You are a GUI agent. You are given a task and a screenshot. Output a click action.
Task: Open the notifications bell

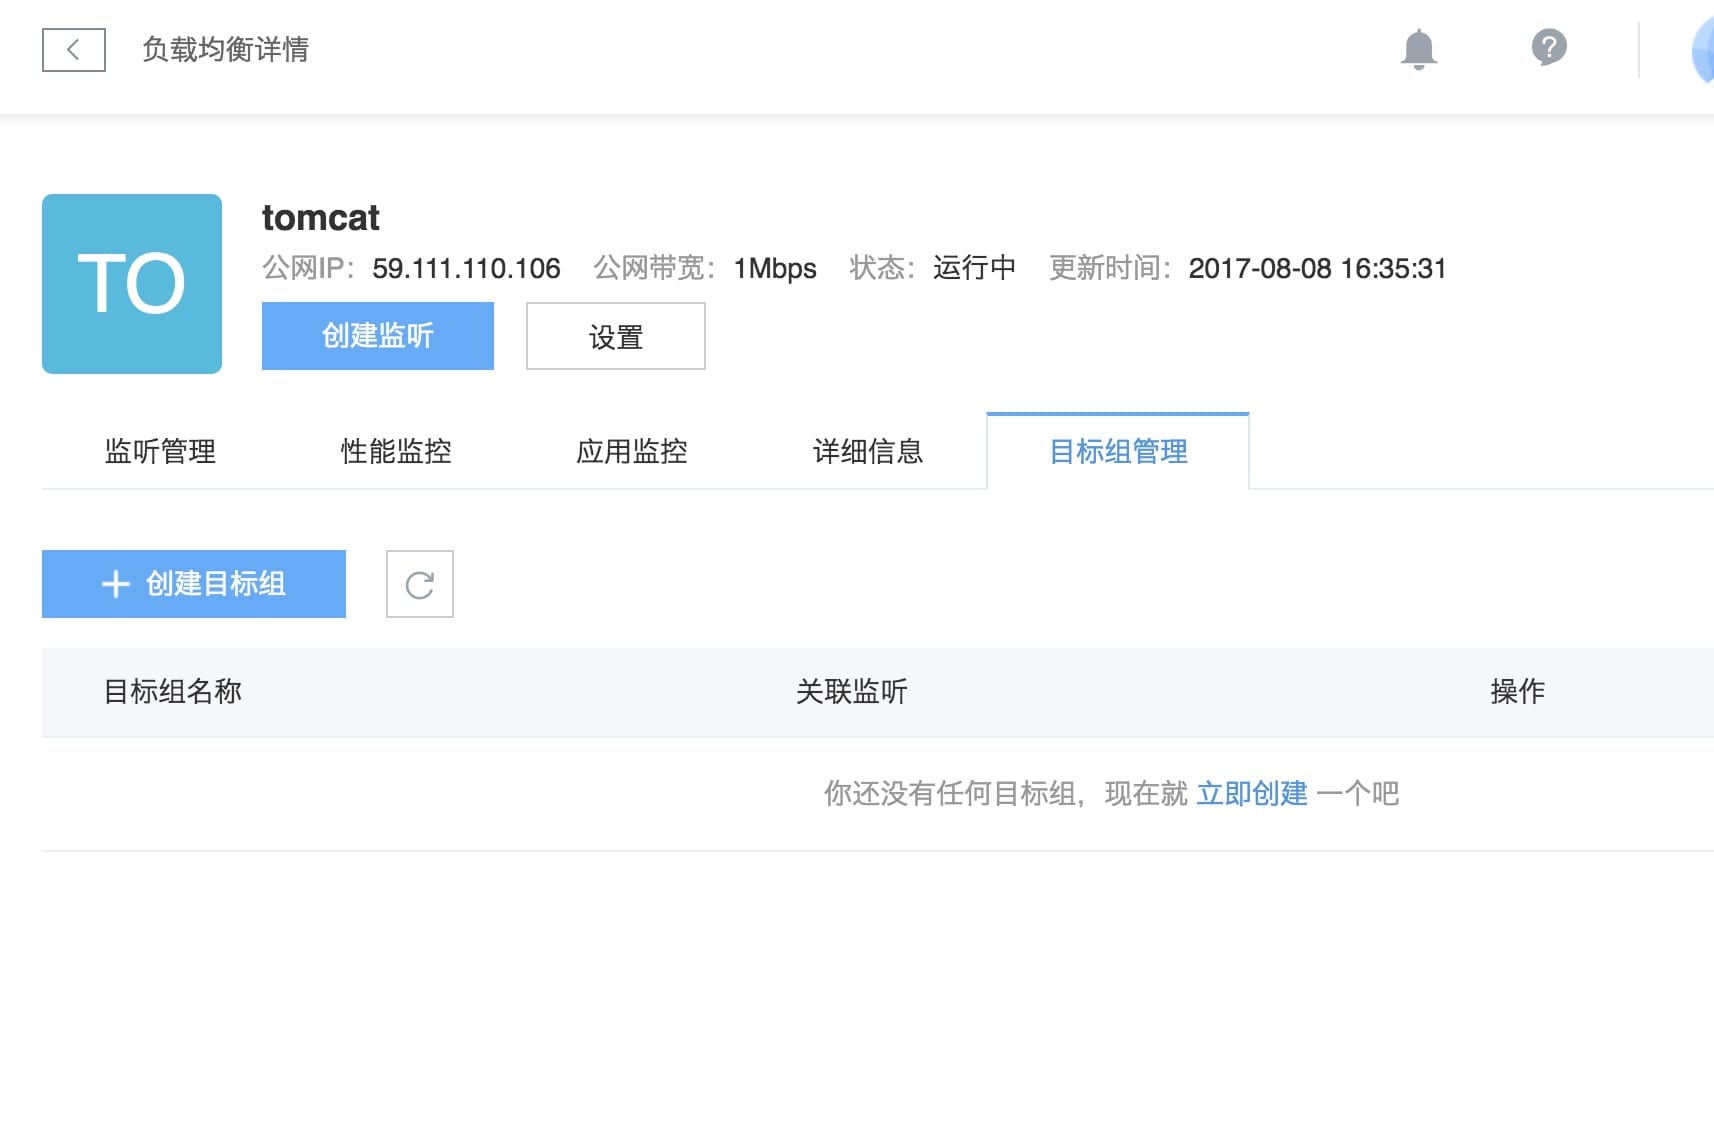pyautogui.click(x=1418, y=49)
